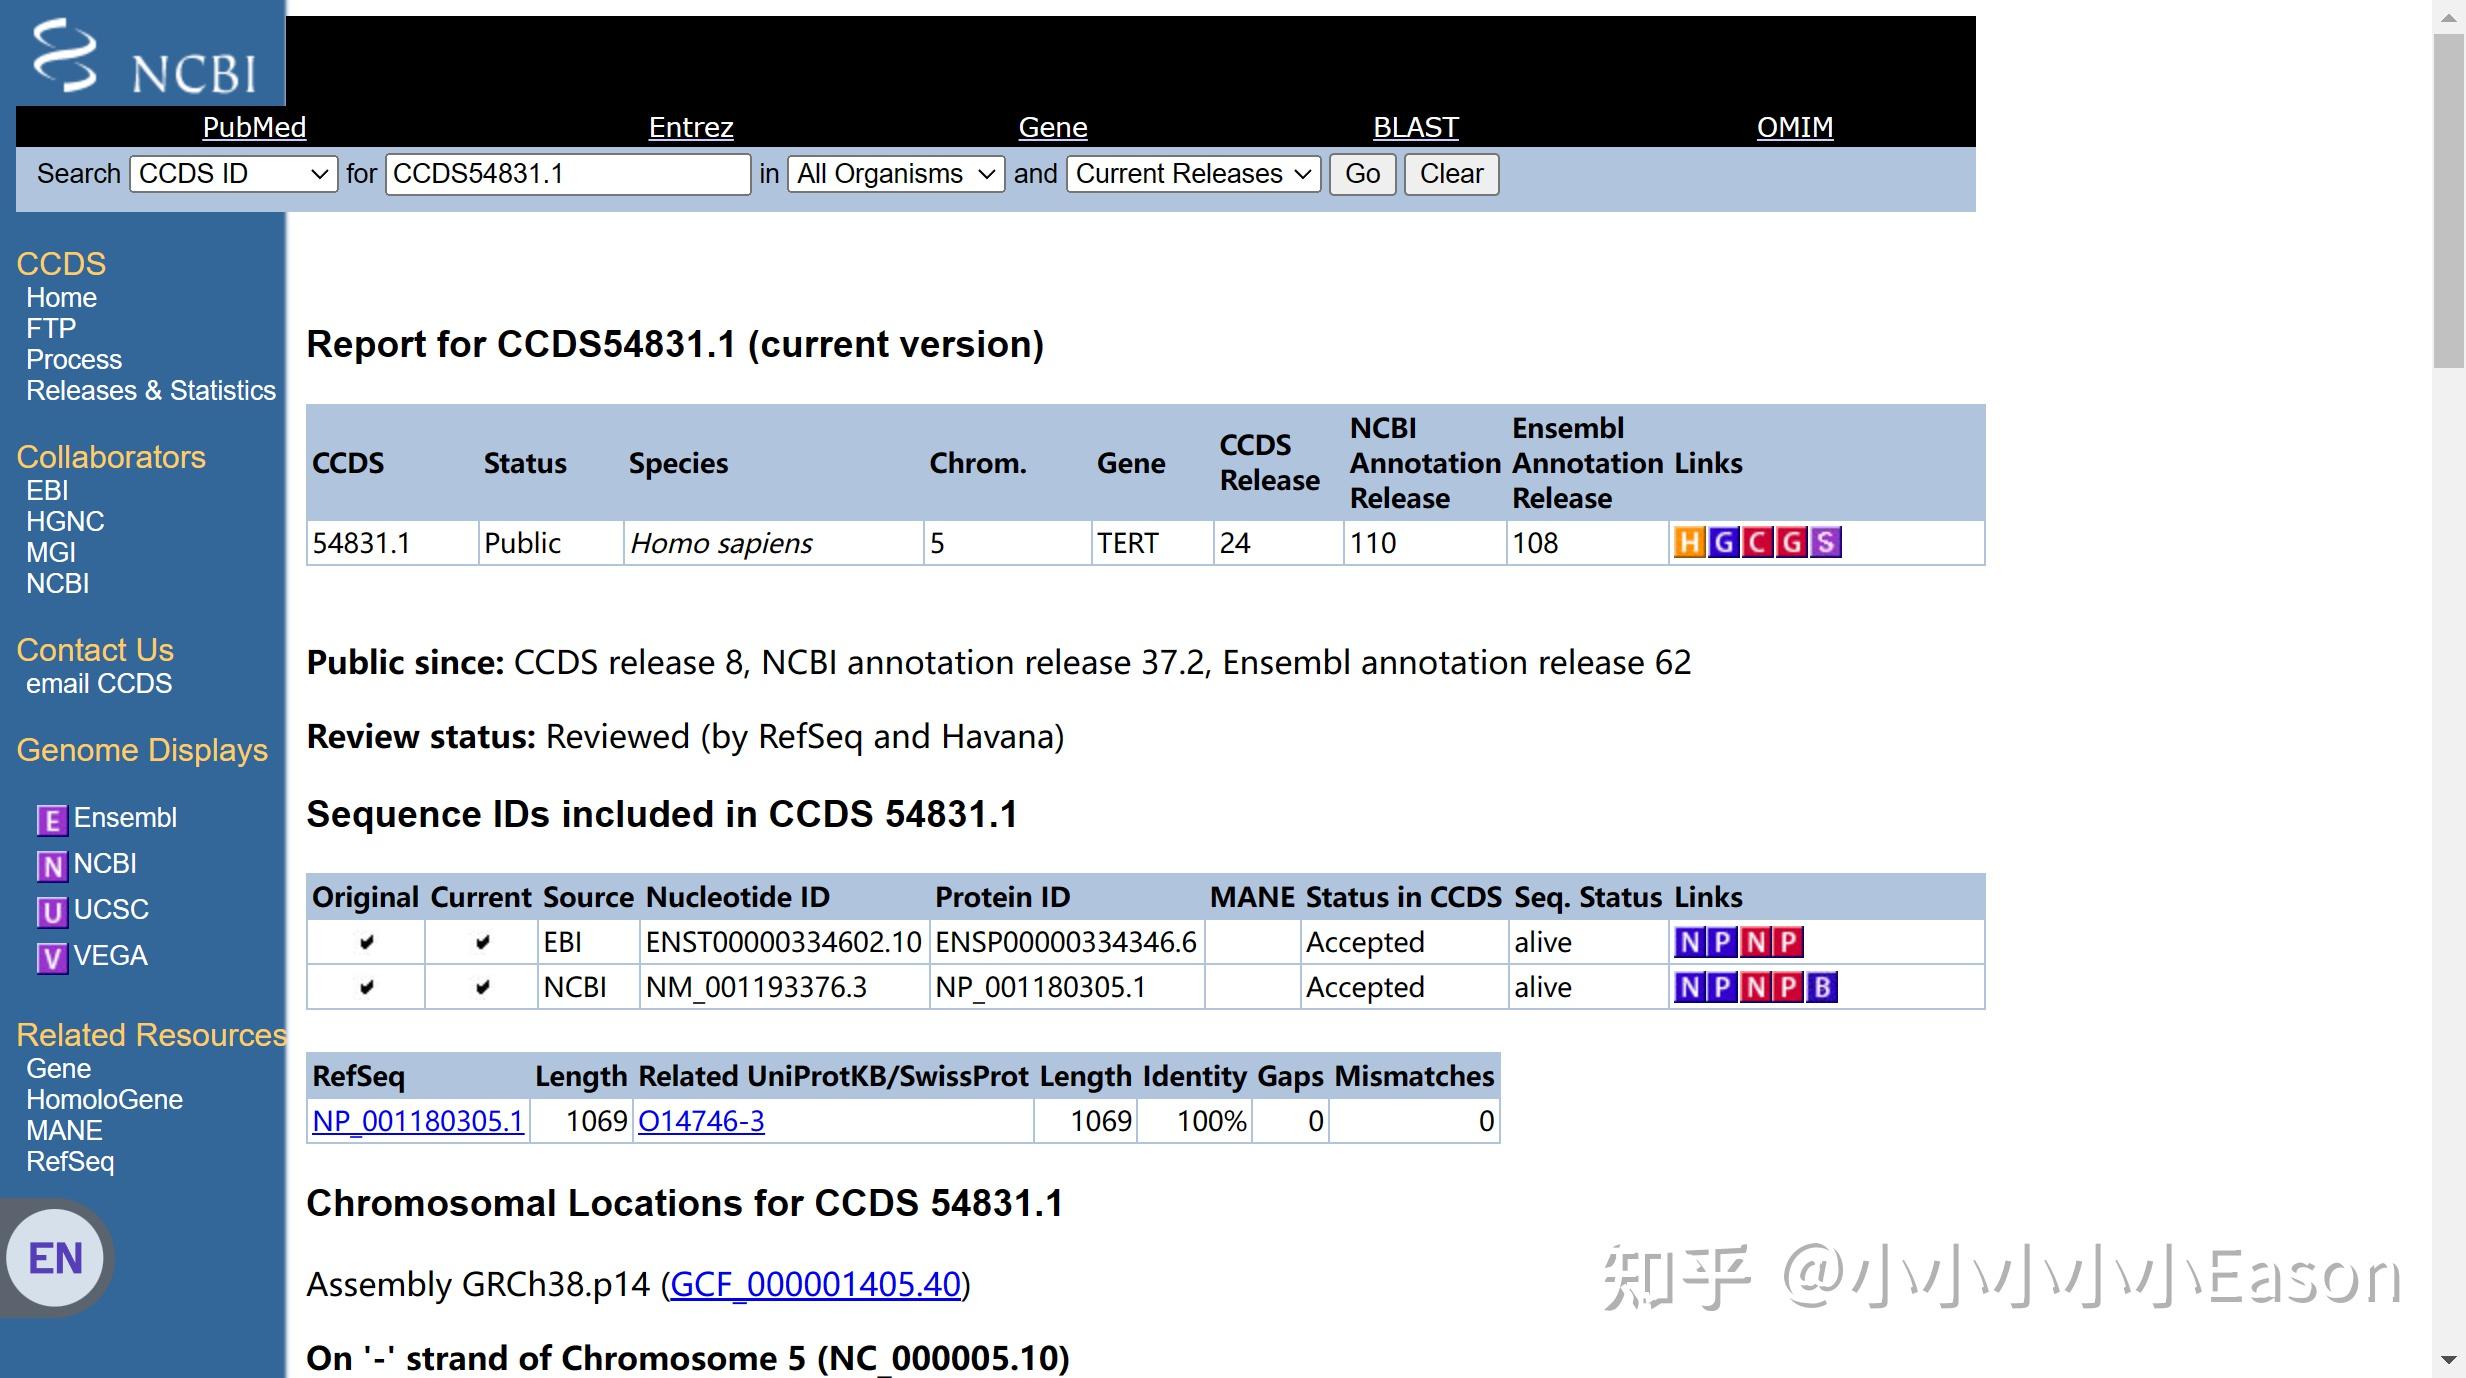Viewport: 2466px width, 1378px height.
Task: Open the Ensembl genome display text link
Action: pyautogui.click(x=125, y=818)
